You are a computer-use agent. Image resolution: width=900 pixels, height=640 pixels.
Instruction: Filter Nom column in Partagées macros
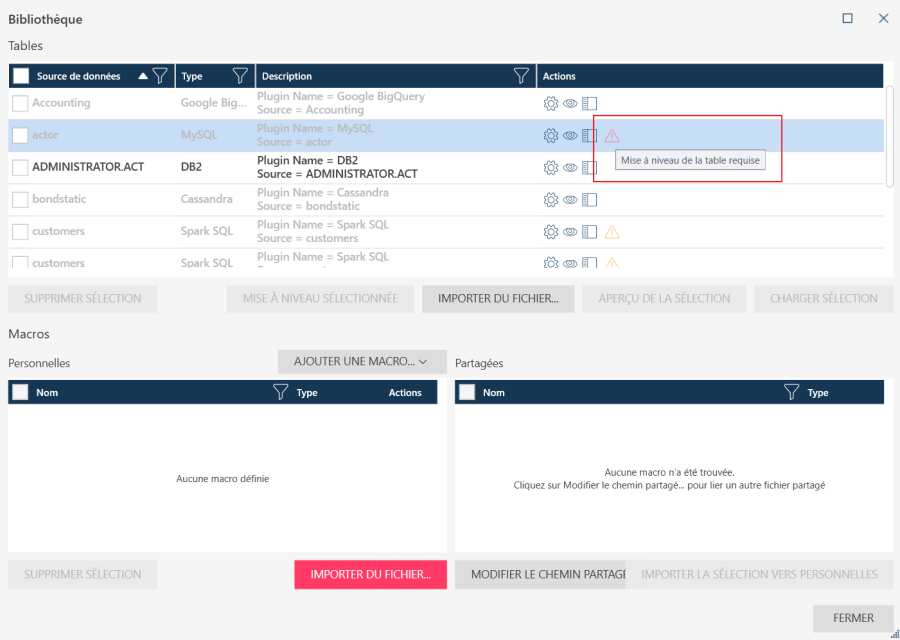[791, 393]
